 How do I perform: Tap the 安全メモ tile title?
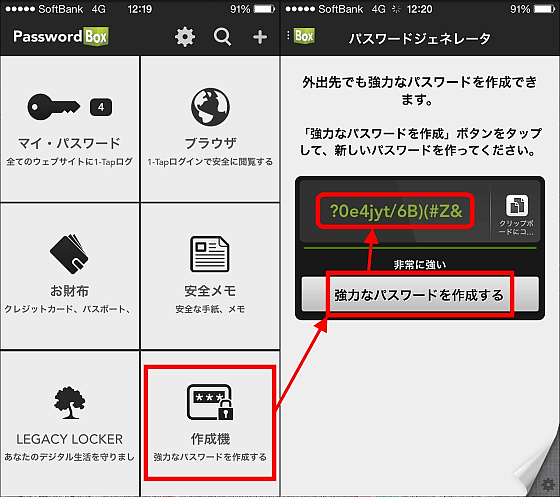click(x=210, y=291)
